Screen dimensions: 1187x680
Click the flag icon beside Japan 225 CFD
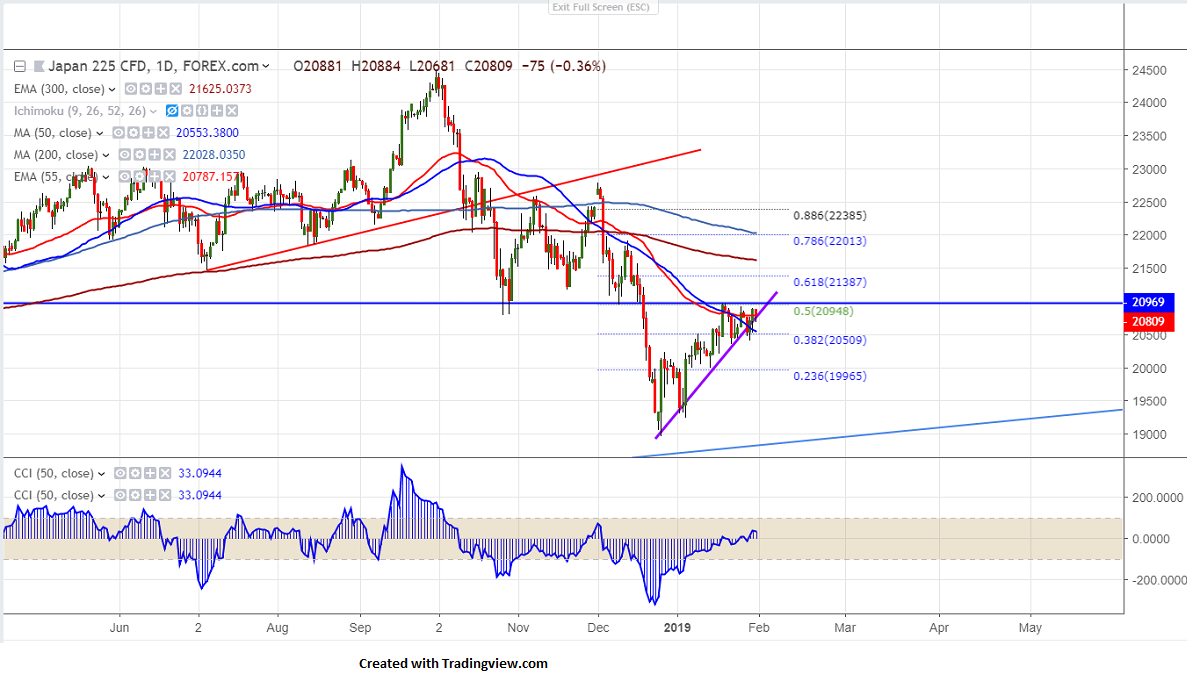pos(39,66)
